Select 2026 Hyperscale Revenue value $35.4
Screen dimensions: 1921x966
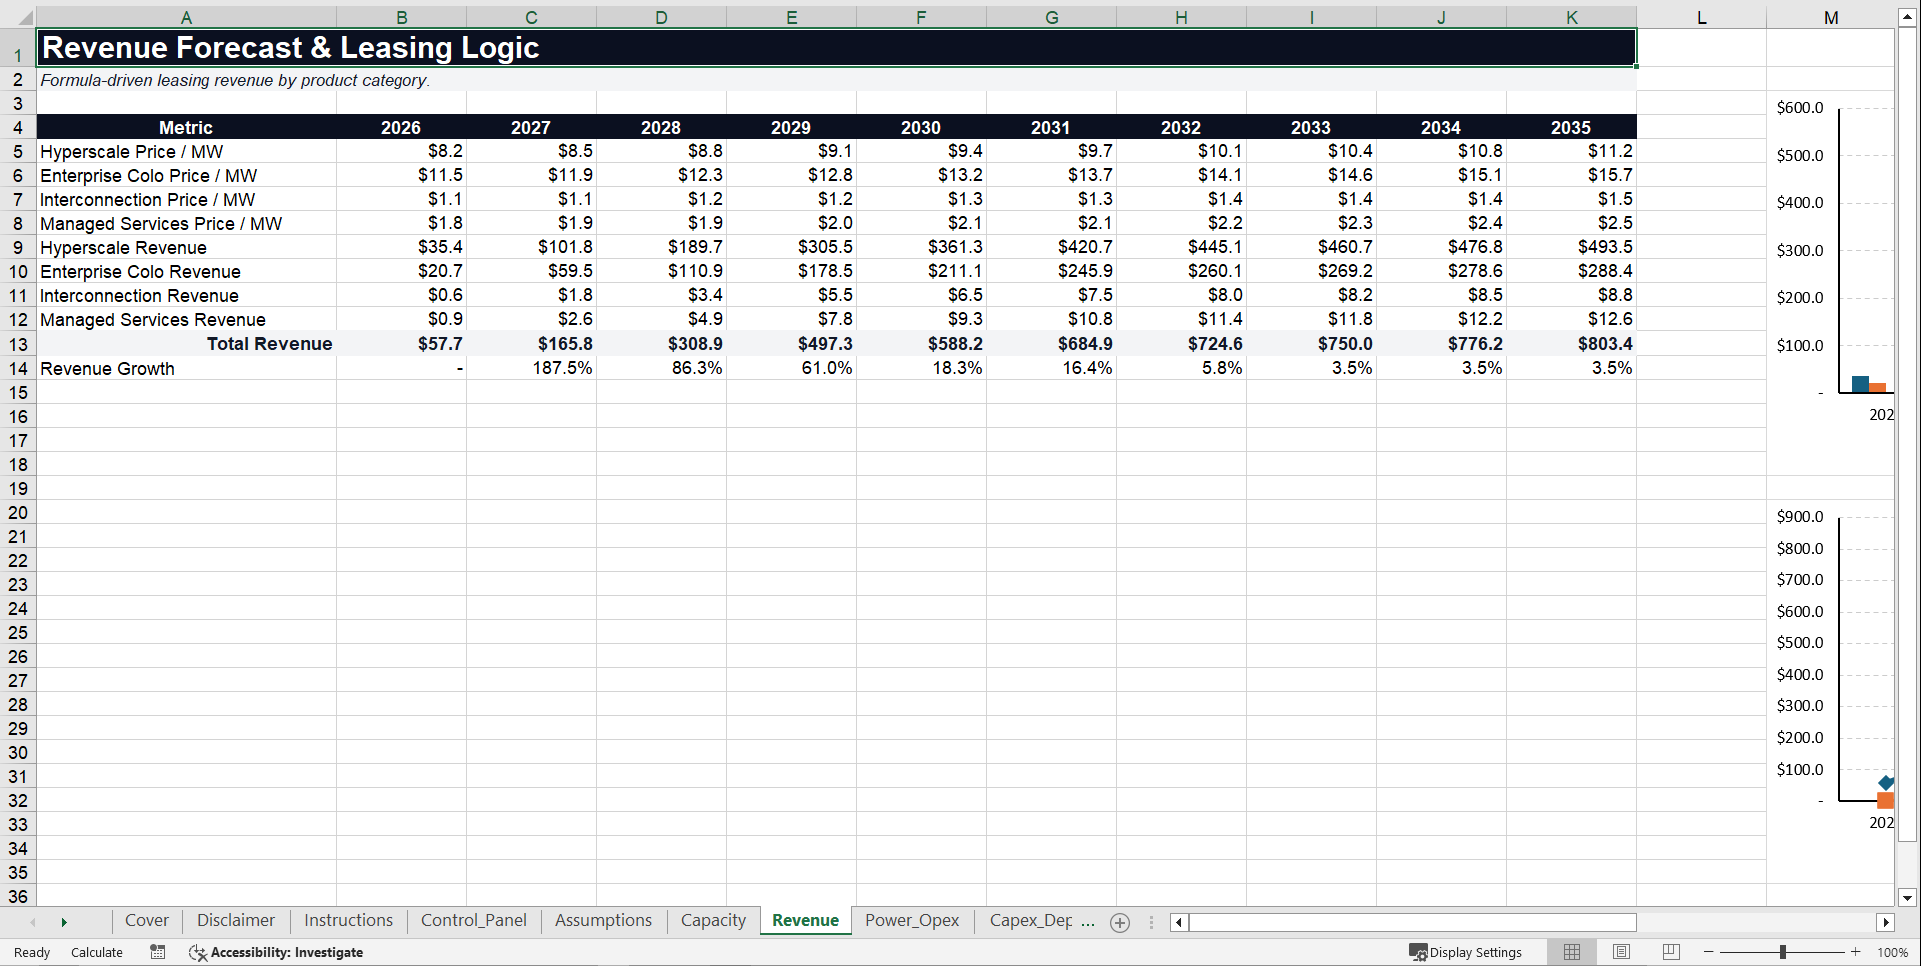401,247
